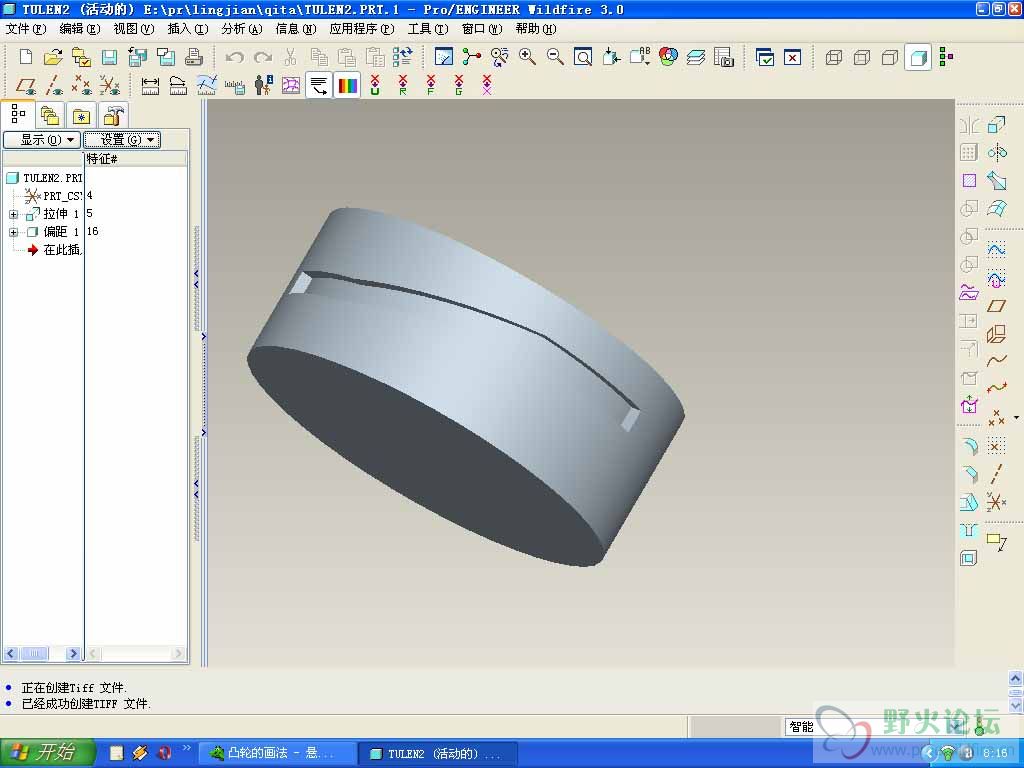Viewport: 1024px width, 768px height.
Task: Click the model tree horizontal scroll right arrow
Action: pos(73,653)
